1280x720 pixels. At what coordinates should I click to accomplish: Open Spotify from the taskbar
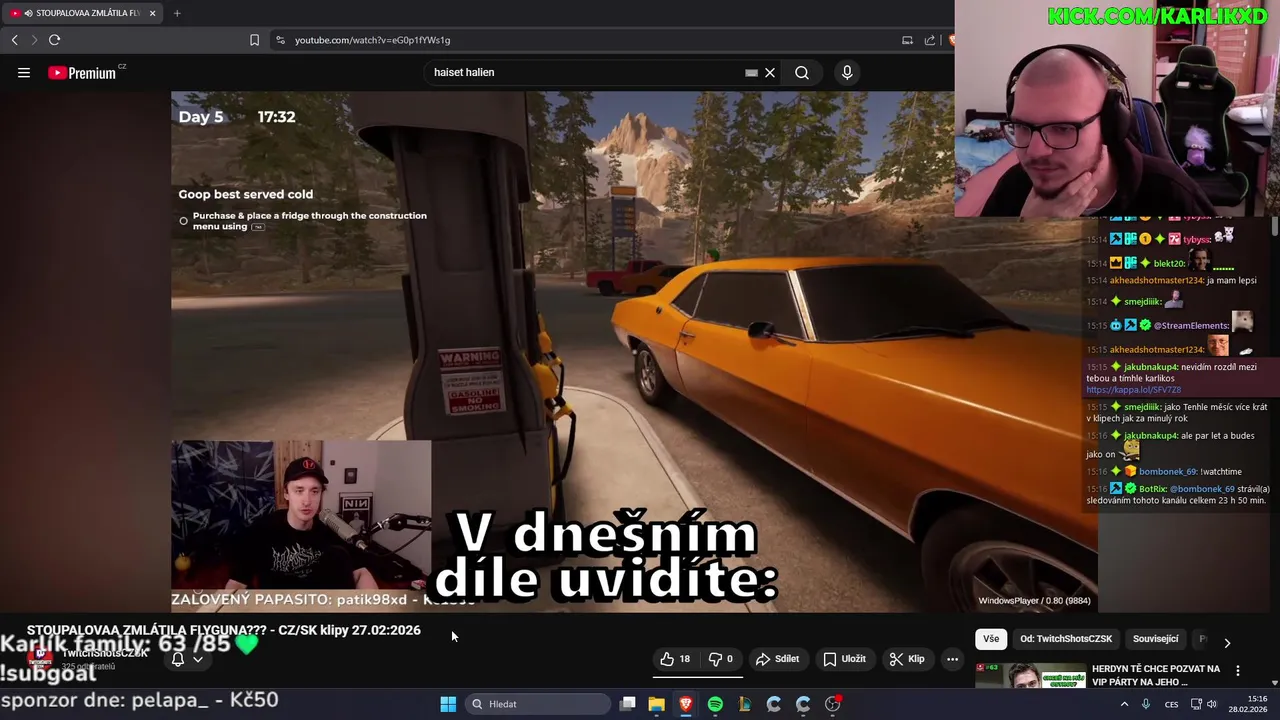pyautogui.click(x=715, y=704)
